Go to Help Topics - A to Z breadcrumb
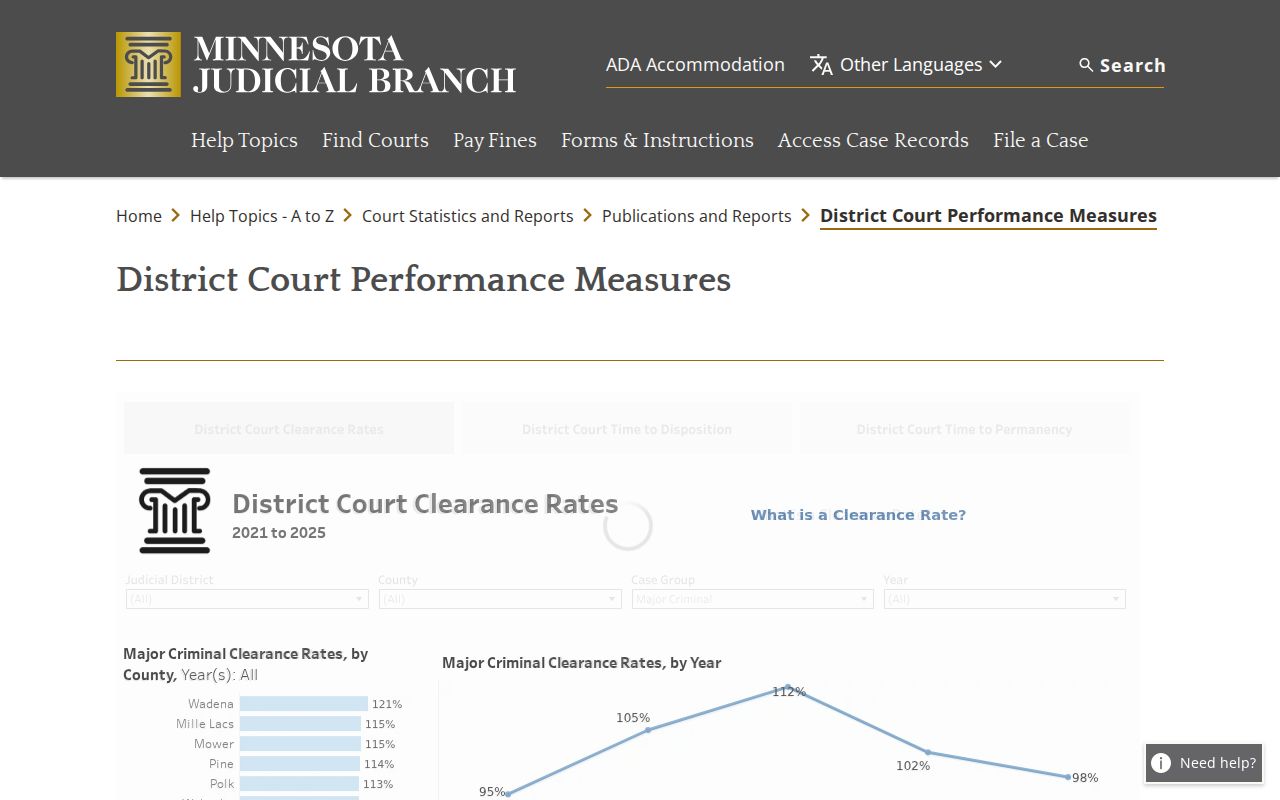Screen dimensions: 1280x800 [262, 216]
